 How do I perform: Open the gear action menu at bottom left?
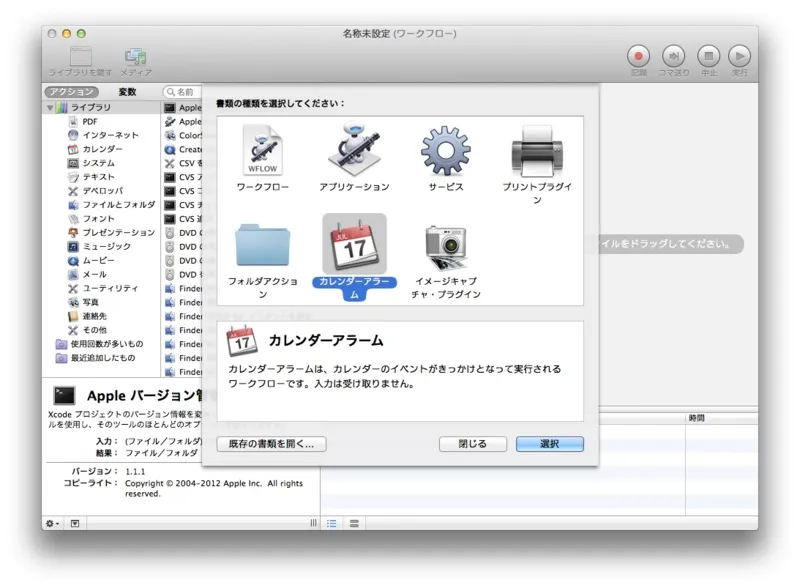(x=52, y=523)
